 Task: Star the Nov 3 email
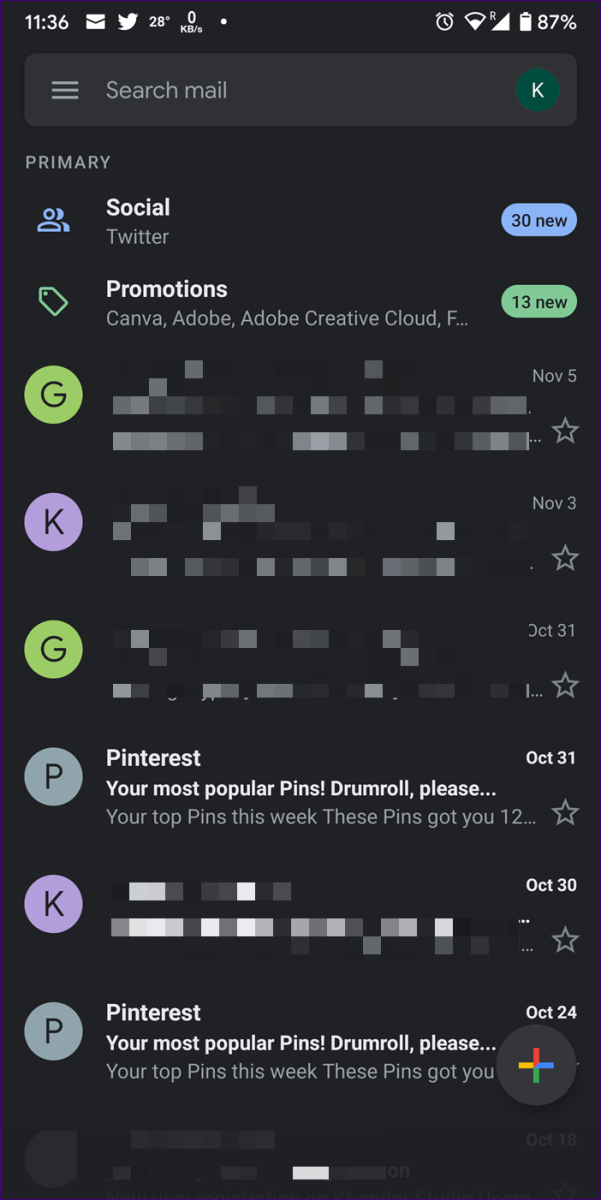pos(566,558)
